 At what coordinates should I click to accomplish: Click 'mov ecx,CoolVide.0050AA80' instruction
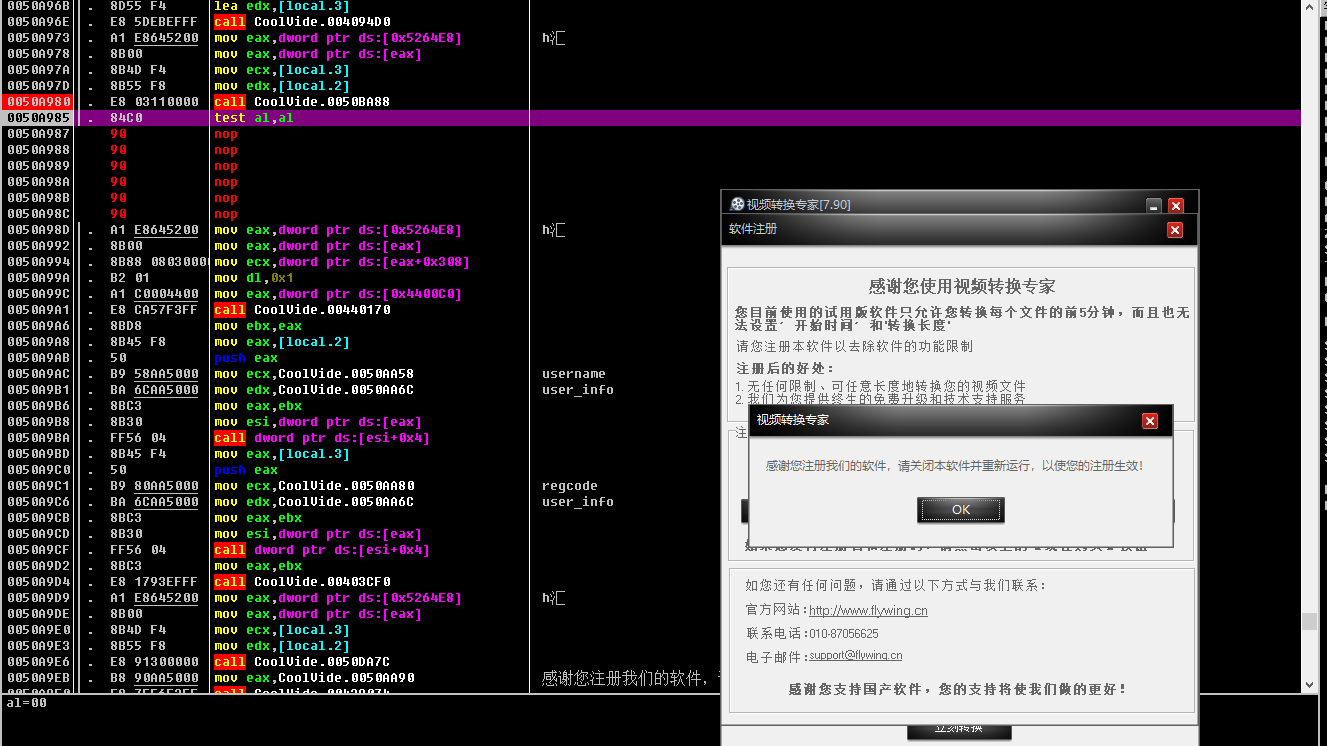(314, 486)
